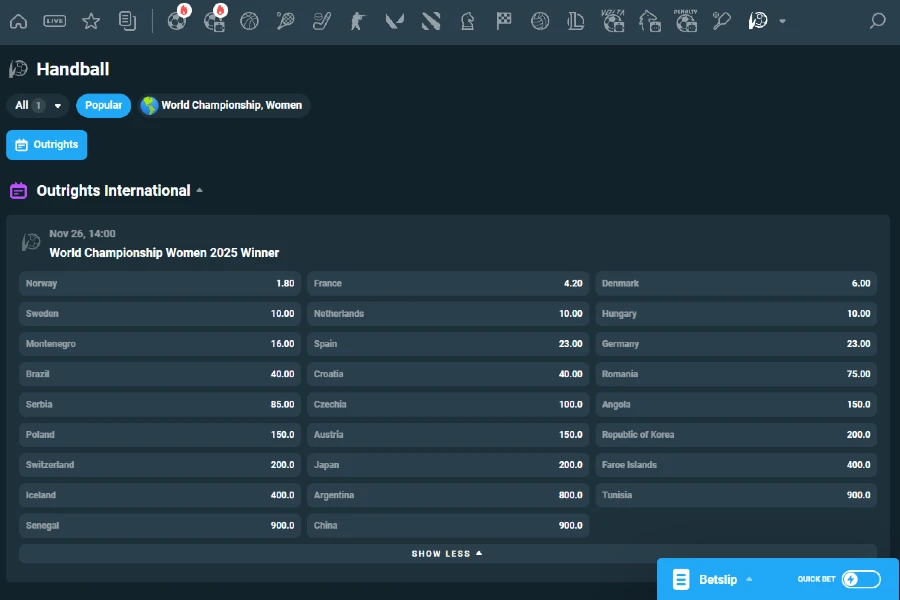Open the Handball dropdown arrow
This screenshot has width=900, height=600.
tap(782, 21)
